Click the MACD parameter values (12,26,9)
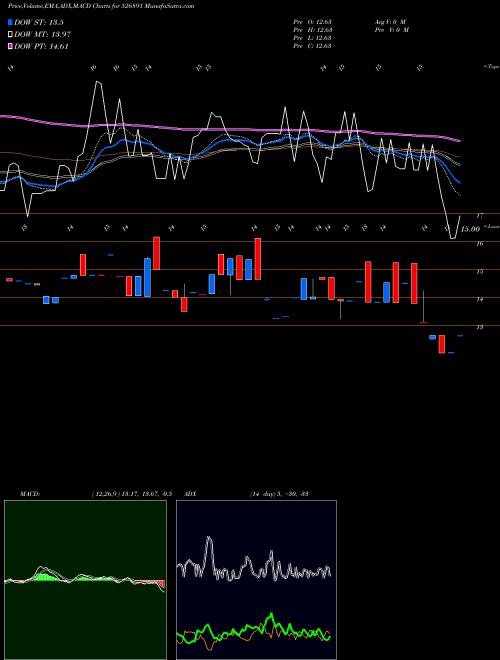This screenshot has height=660, width=500. (131, 494)
